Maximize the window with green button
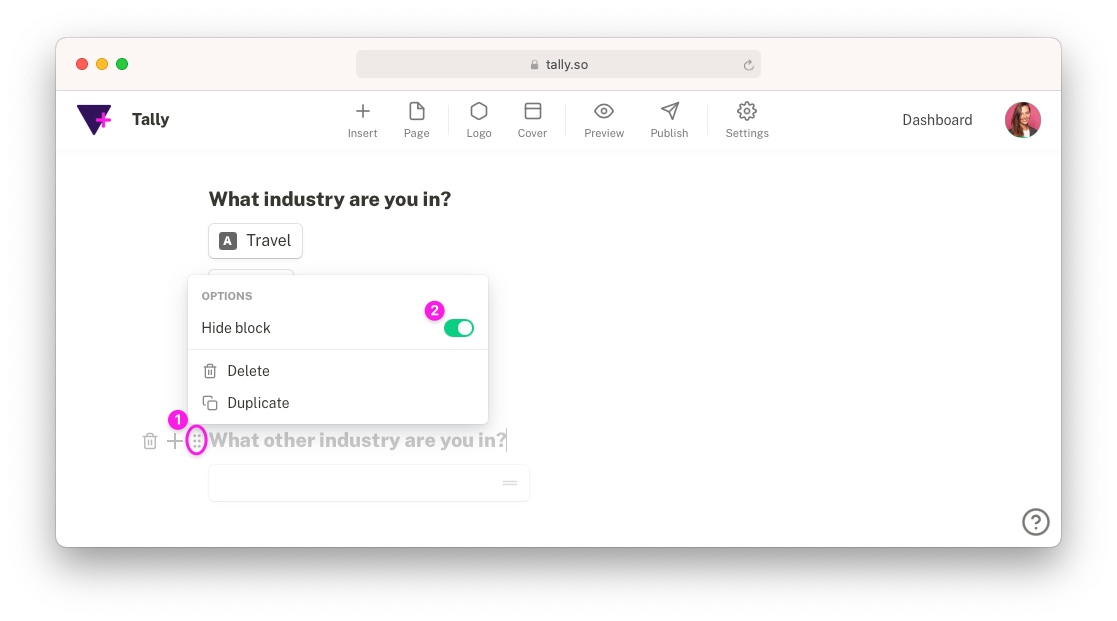This screenshot has height=621, width=1117. tap(122, 64)
